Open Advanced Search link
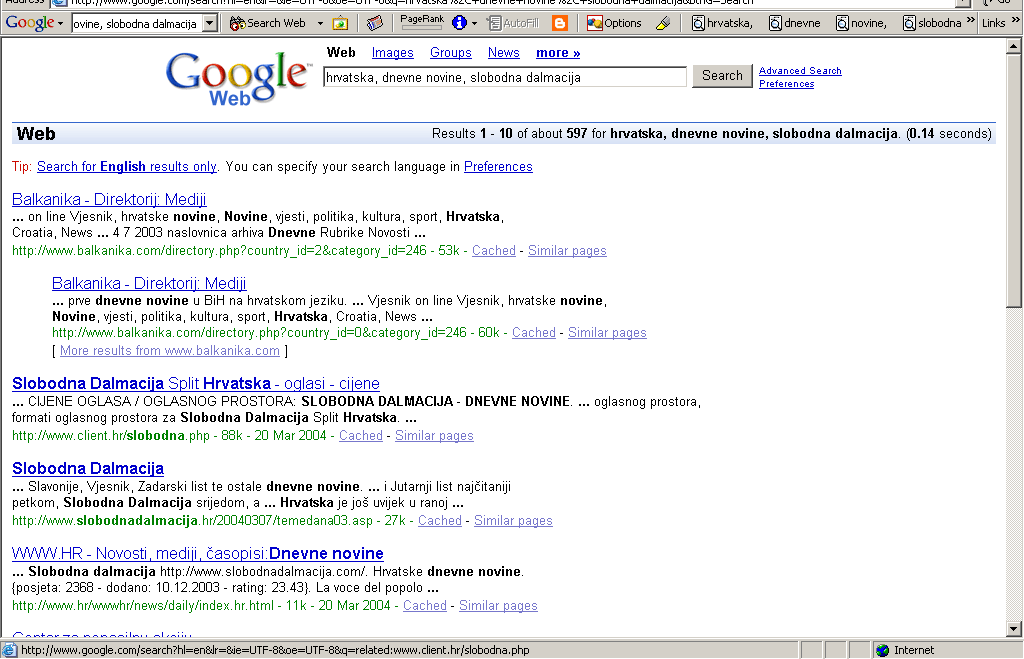The height and width of the screenshot is (659, 1024). 800,71
